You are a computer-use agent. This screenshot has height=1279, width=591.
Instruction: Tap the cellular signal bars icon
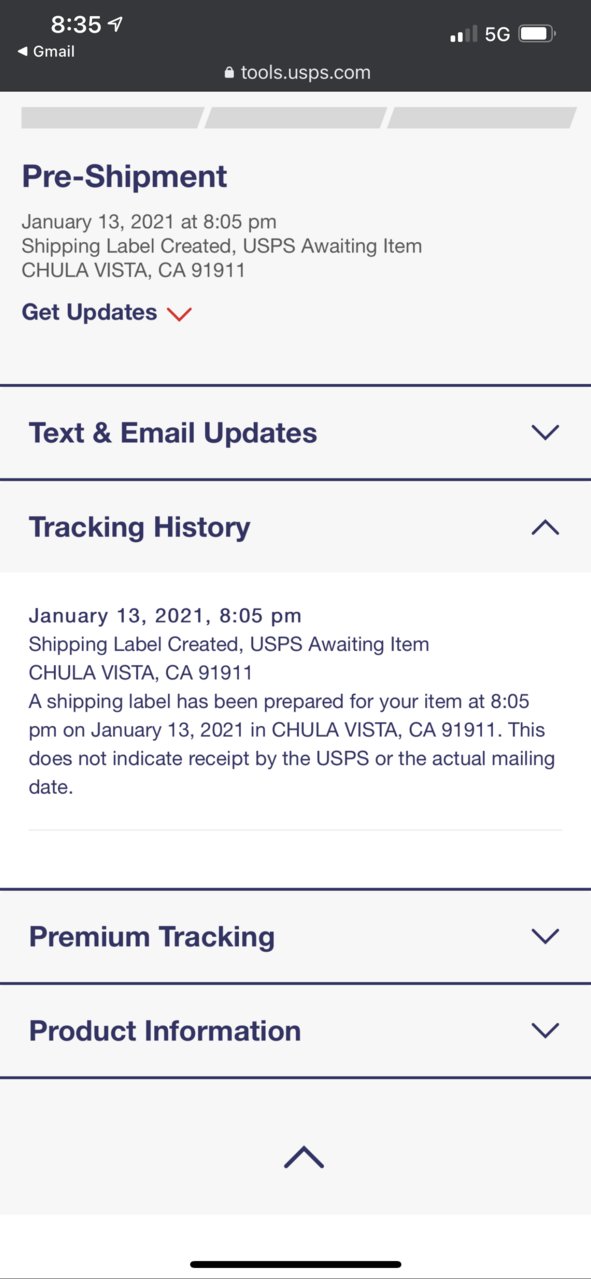coord(463,35)
